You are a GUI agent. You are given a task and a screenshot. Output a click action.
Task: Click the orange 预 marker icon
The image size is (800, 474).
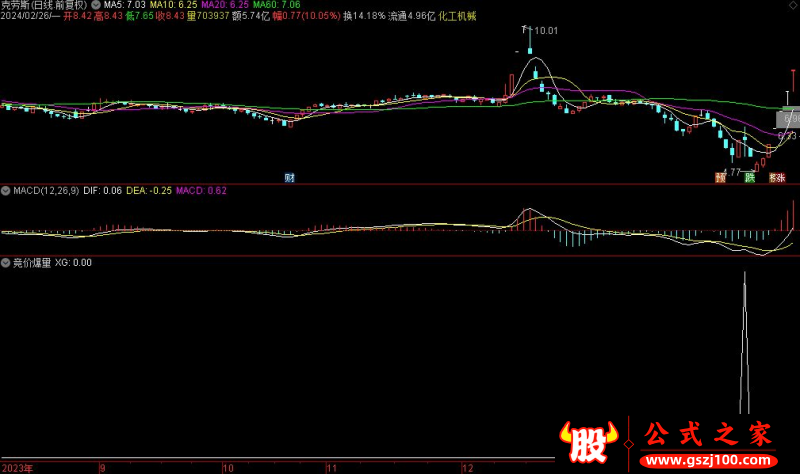pyautogui.click(x=720, y=178)
